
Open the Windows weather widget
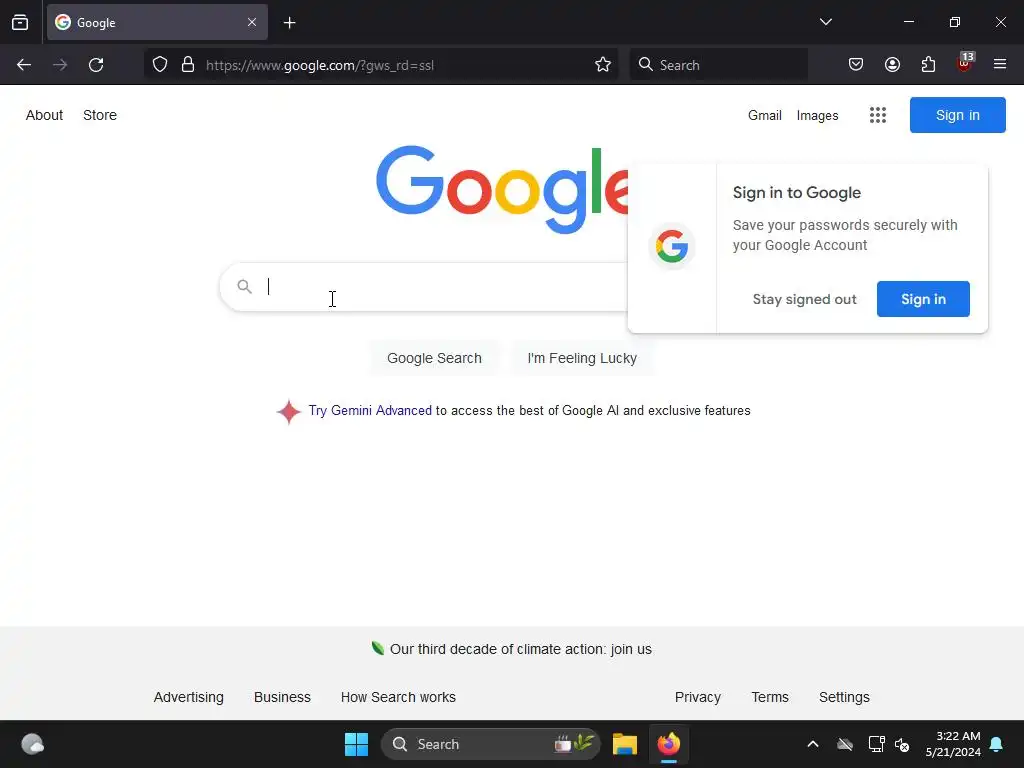tap(33, 744)
